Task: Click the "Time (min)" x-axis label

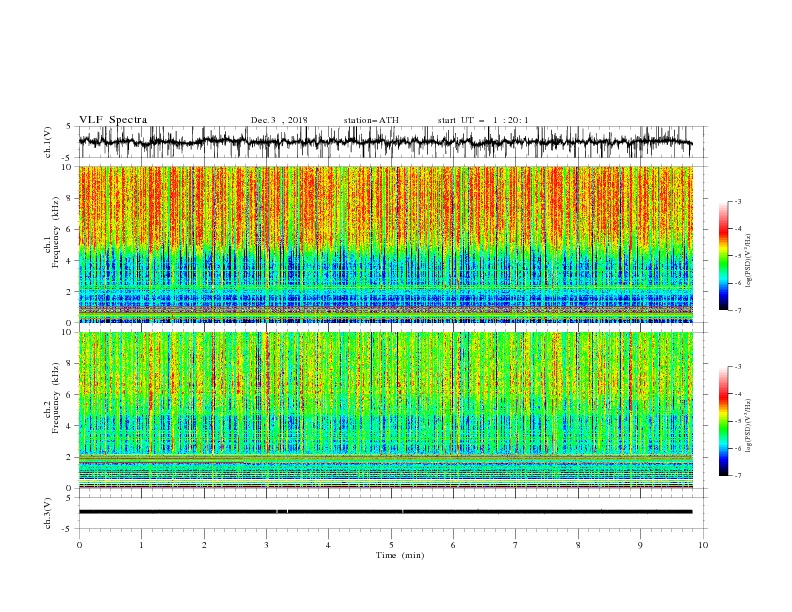Action: 400,555
